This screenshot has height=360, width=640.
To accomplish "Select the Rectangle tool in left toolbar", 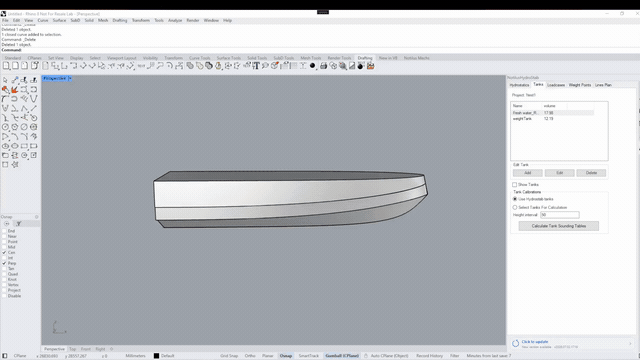I will (24, 146).
